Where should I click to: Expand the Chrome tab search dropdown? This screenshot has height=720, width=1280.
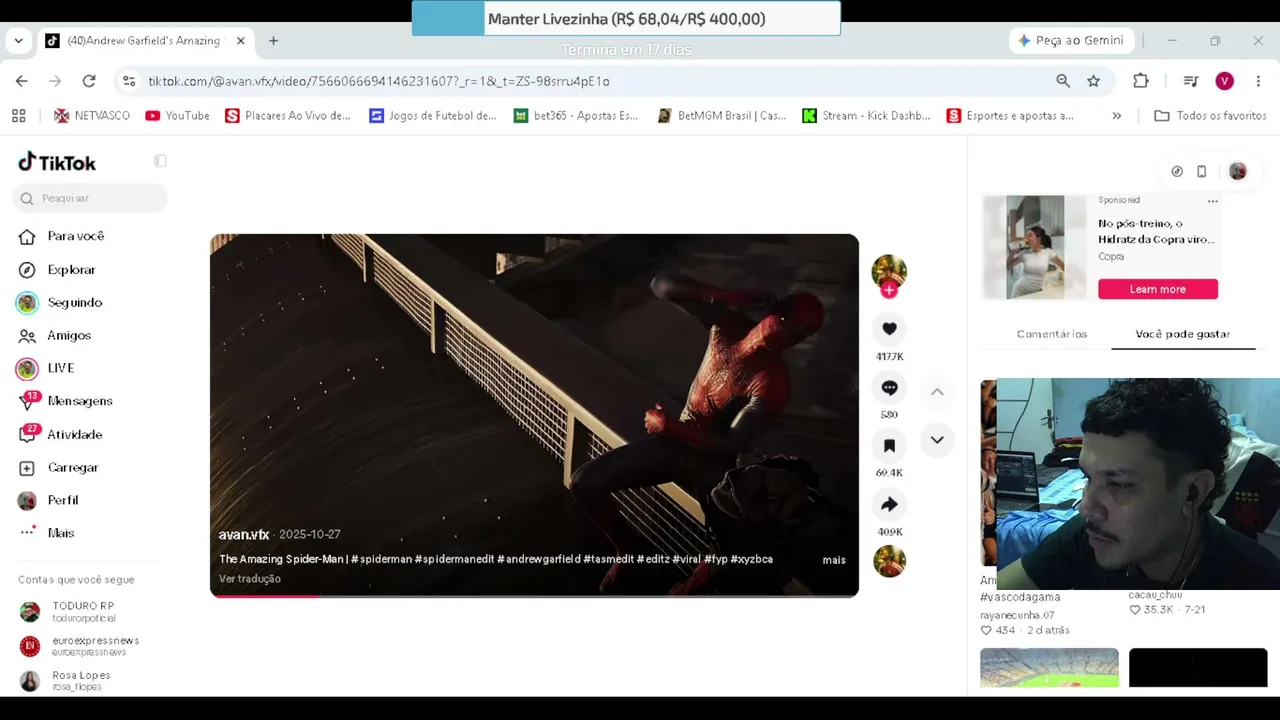click(x=18, y=41)
